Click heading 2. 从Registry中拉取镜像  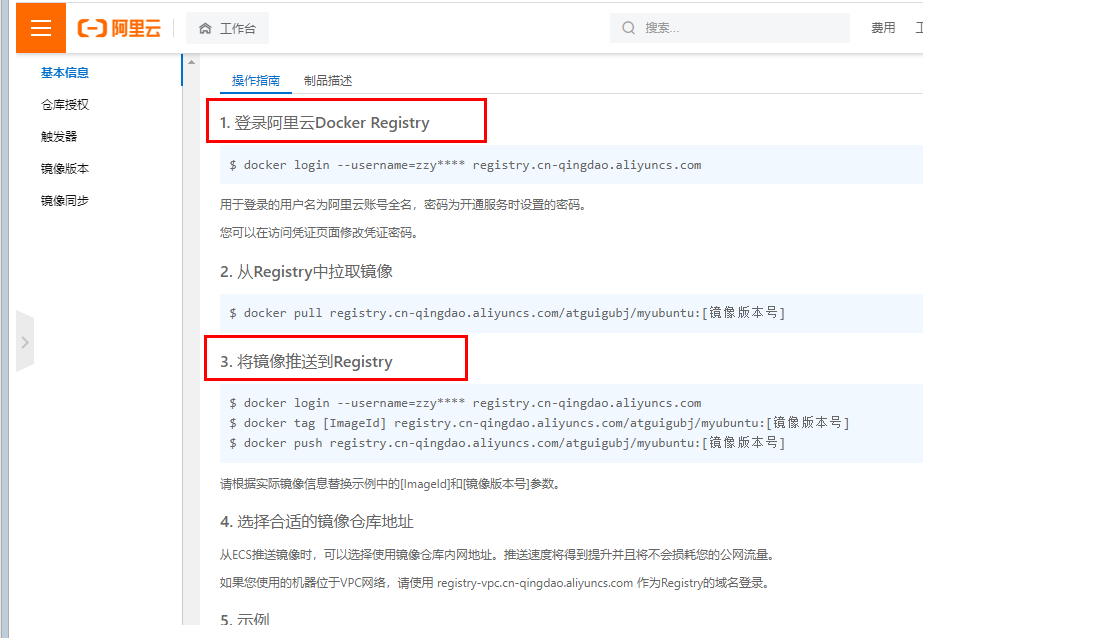tap(306, 271)
